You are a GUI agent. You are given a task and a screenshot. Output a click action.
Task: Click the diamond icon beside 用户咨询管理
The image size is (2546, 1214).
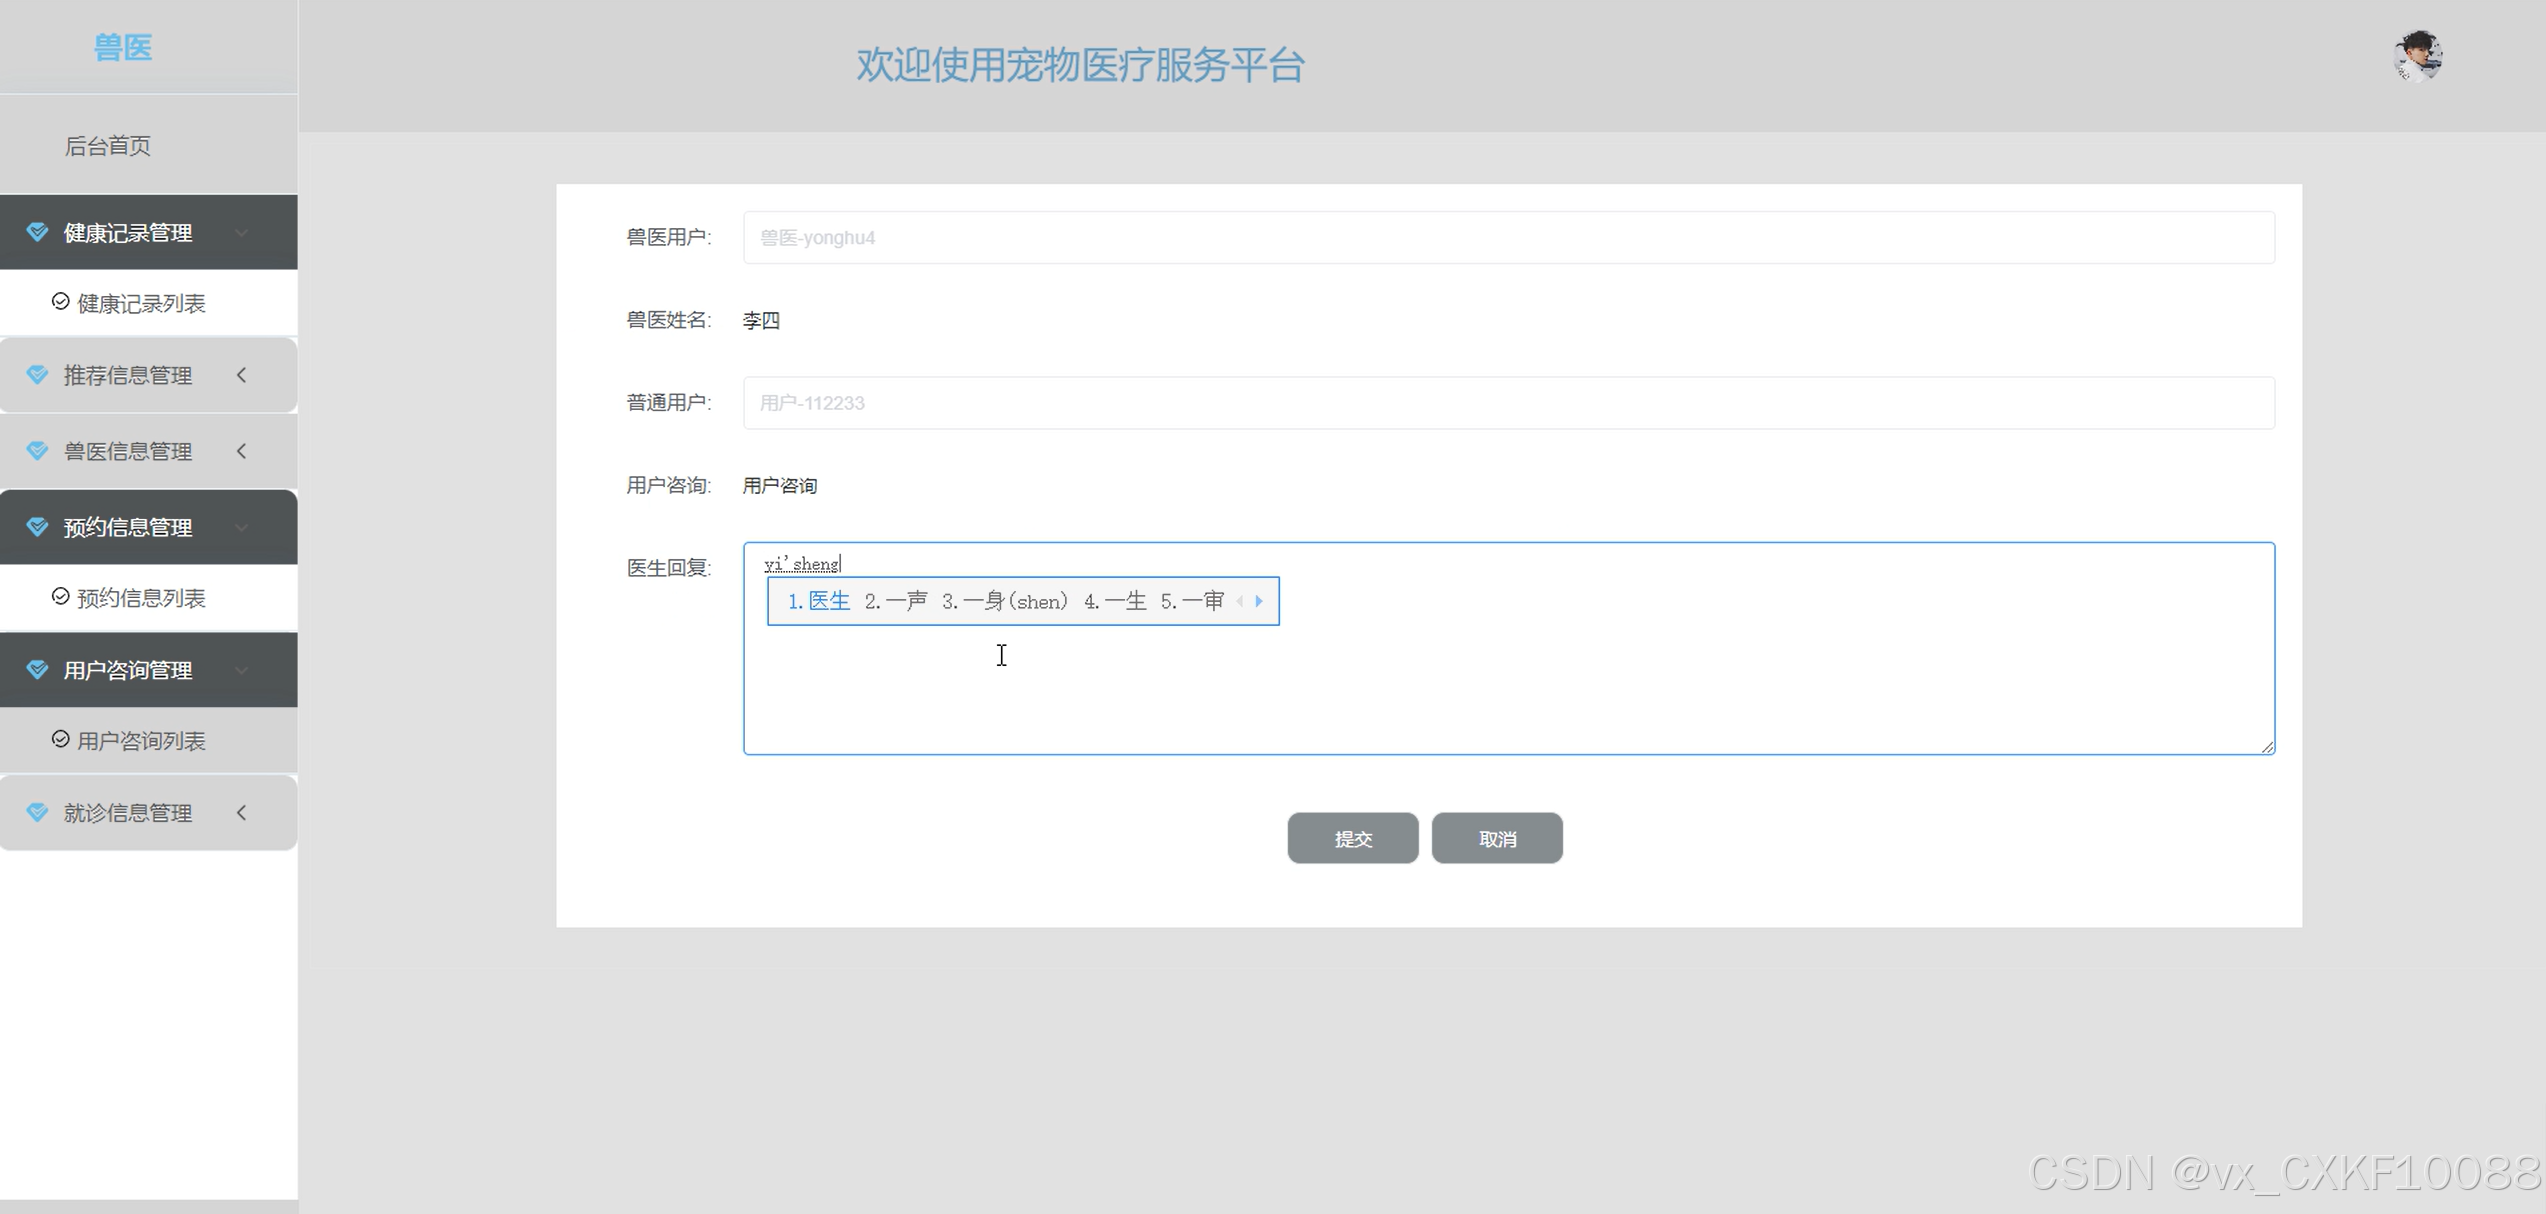point(37,670)
